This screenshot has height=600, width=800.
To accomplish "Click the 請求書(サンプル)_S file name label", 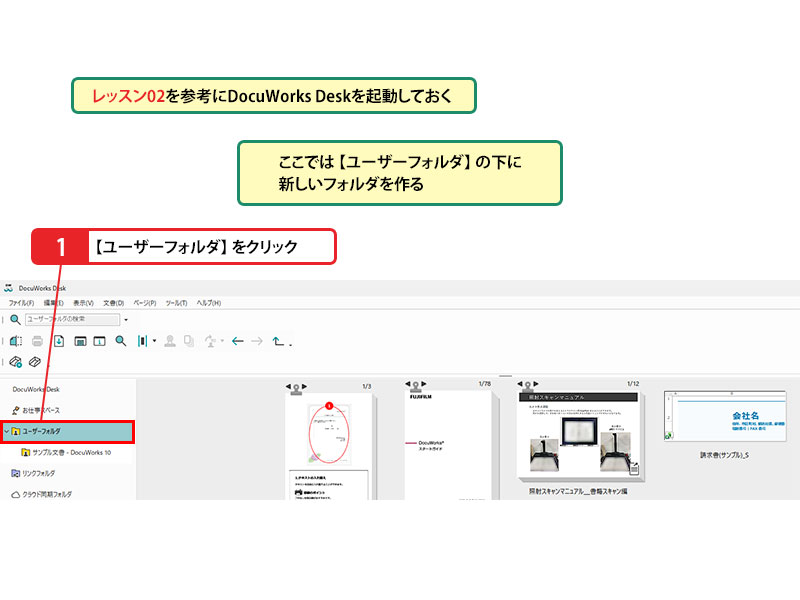I will (724, 455).
